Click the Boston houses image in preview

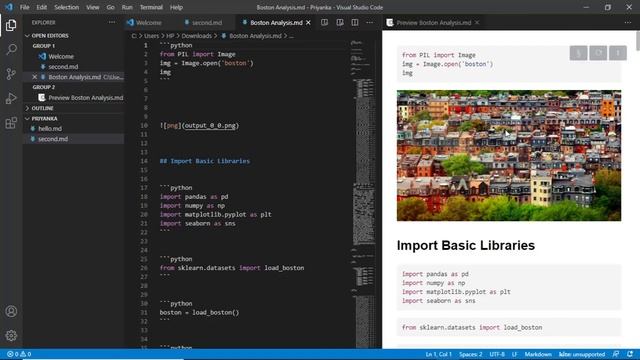tap(509, 156)
